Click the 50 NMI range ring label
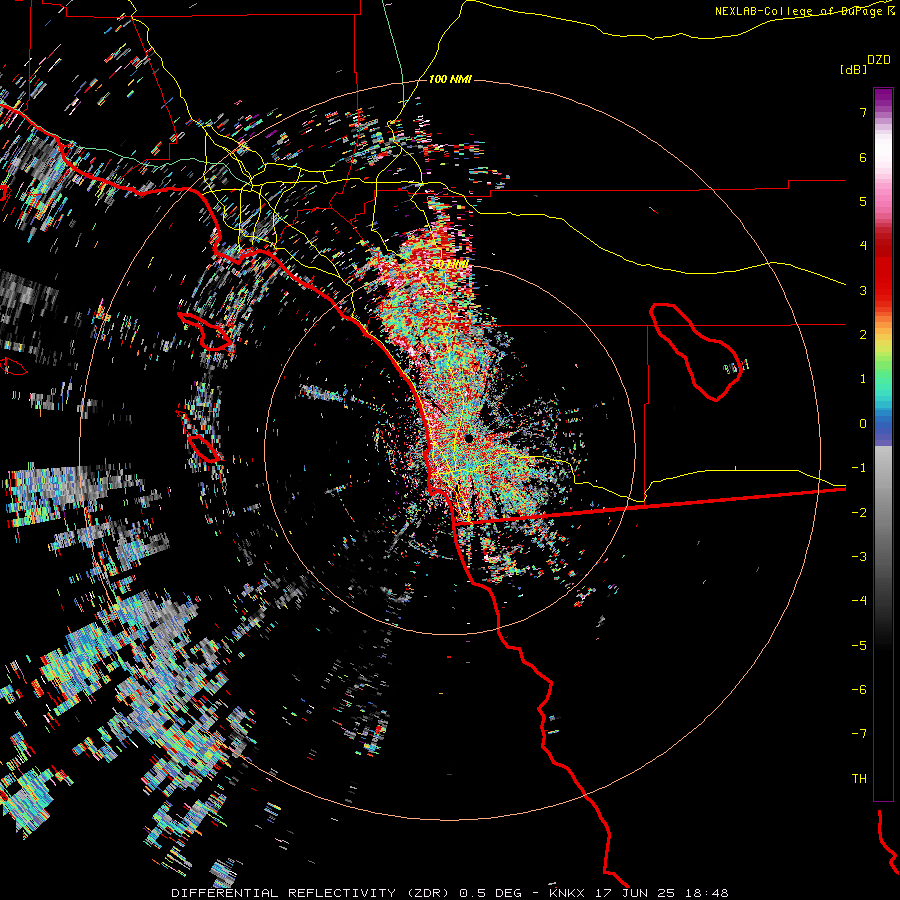The height and width of the screenshot is (900, 900). [450, 264]
